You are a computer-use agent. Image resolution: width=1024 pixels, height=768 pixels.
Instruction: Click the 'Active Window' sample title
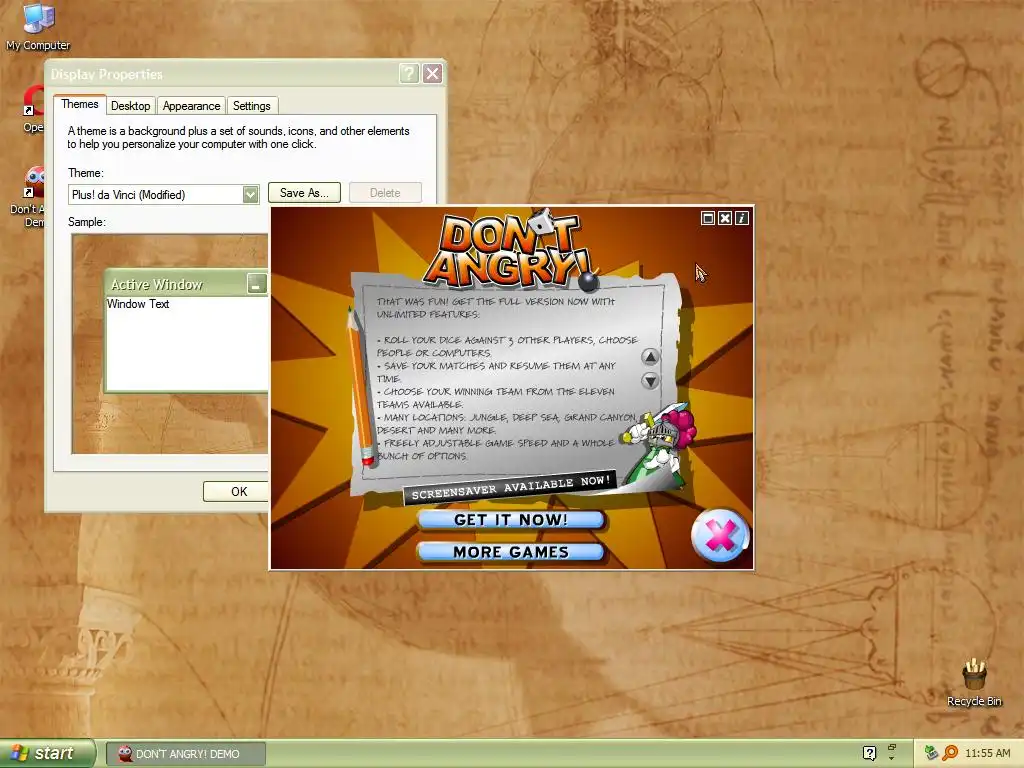(157, 284)
